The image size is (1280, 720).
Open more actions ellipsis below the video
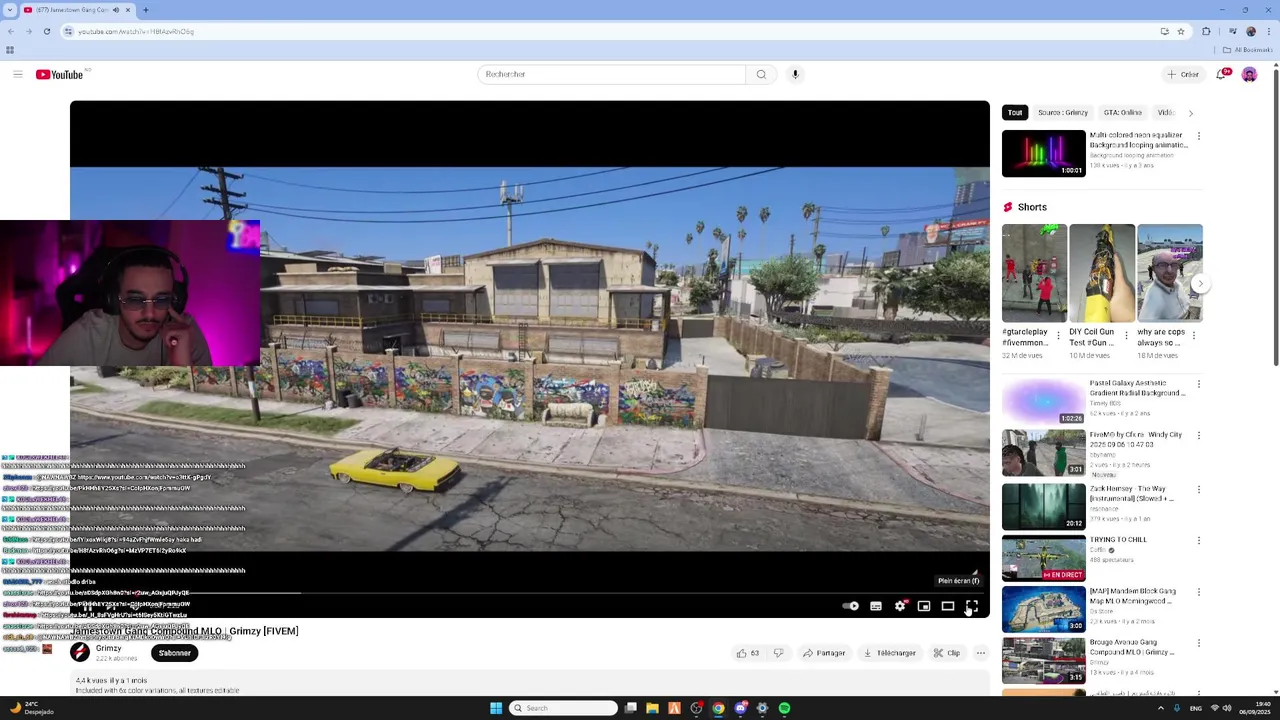pos(981,653)
